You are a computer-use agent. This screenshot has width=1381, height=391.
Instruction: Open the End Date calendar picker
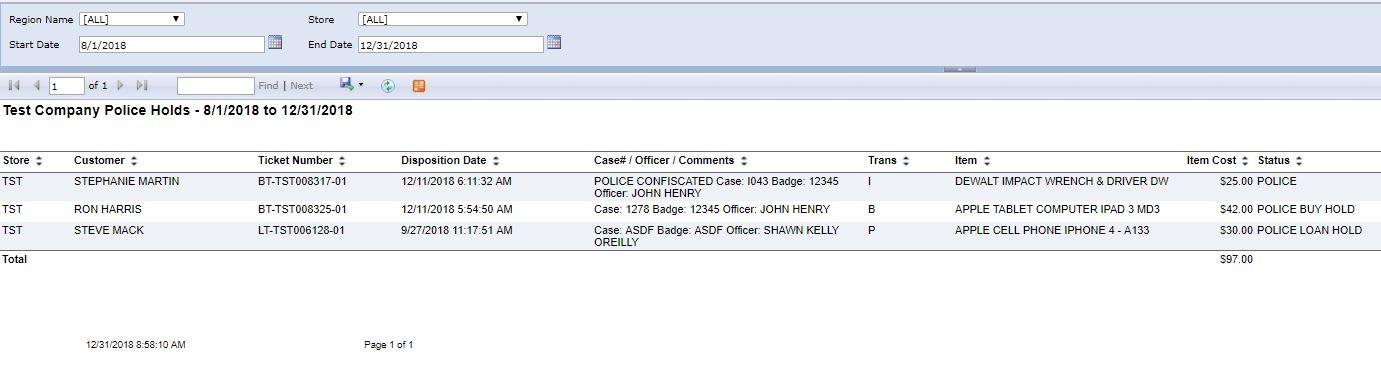pyautogui.click(x=554, y=43)
